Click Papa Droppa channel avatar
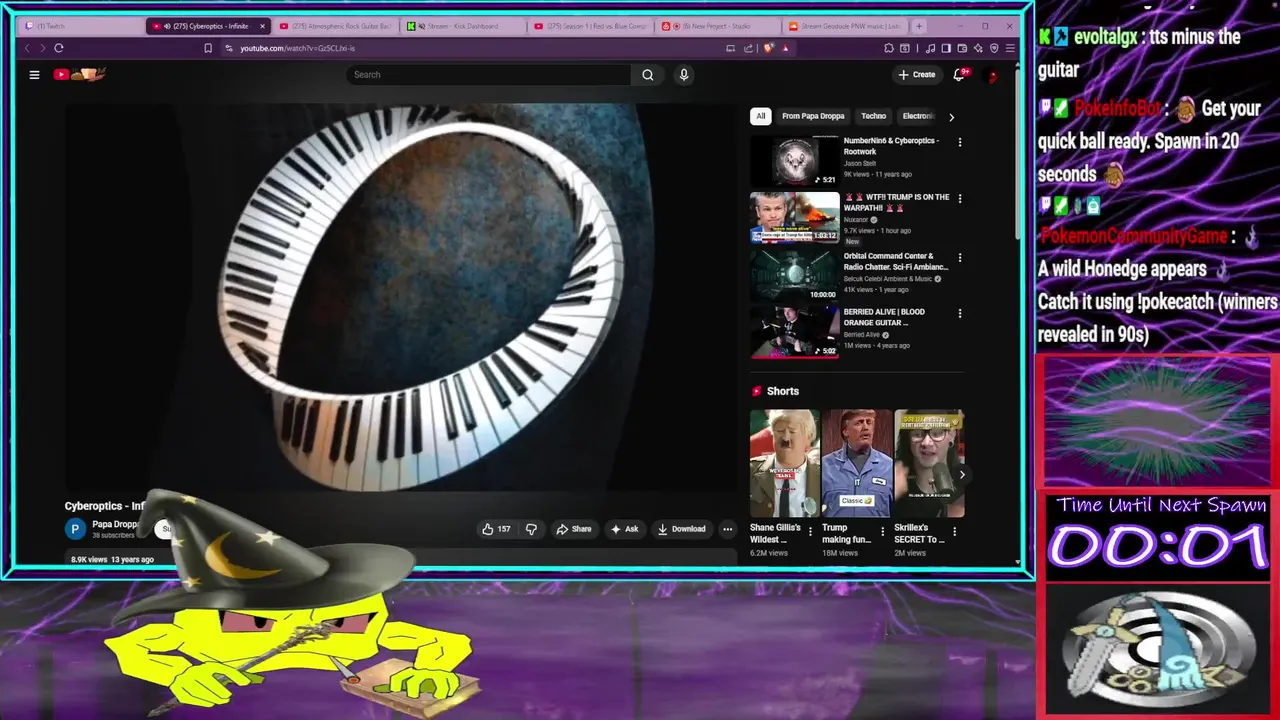This screenshot has height=720, width=1280. point(75,529)
